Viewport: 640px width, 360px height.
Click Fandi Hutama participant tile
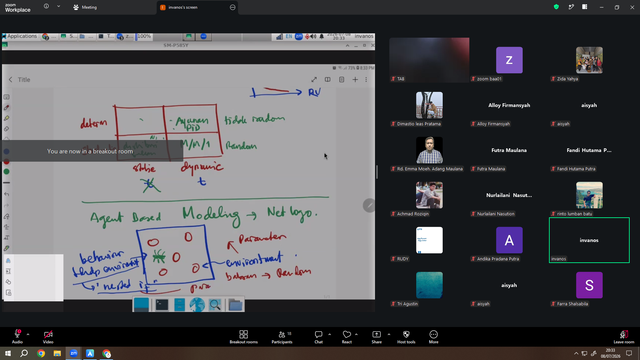pyautogui.click(x=589, y=150)
